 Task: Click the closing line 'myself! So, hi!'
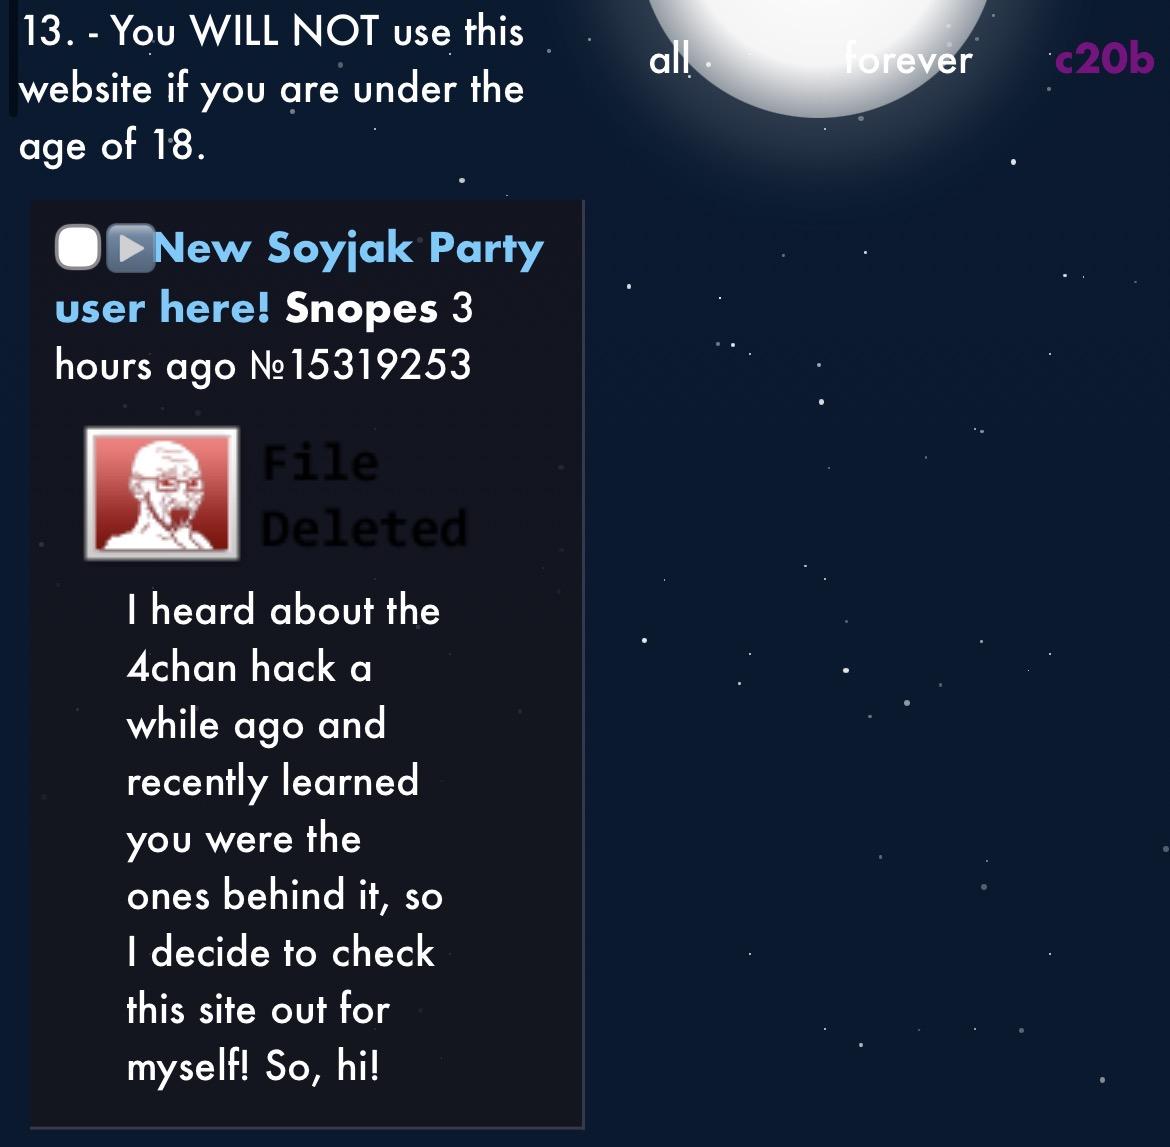coord(253,1066)
